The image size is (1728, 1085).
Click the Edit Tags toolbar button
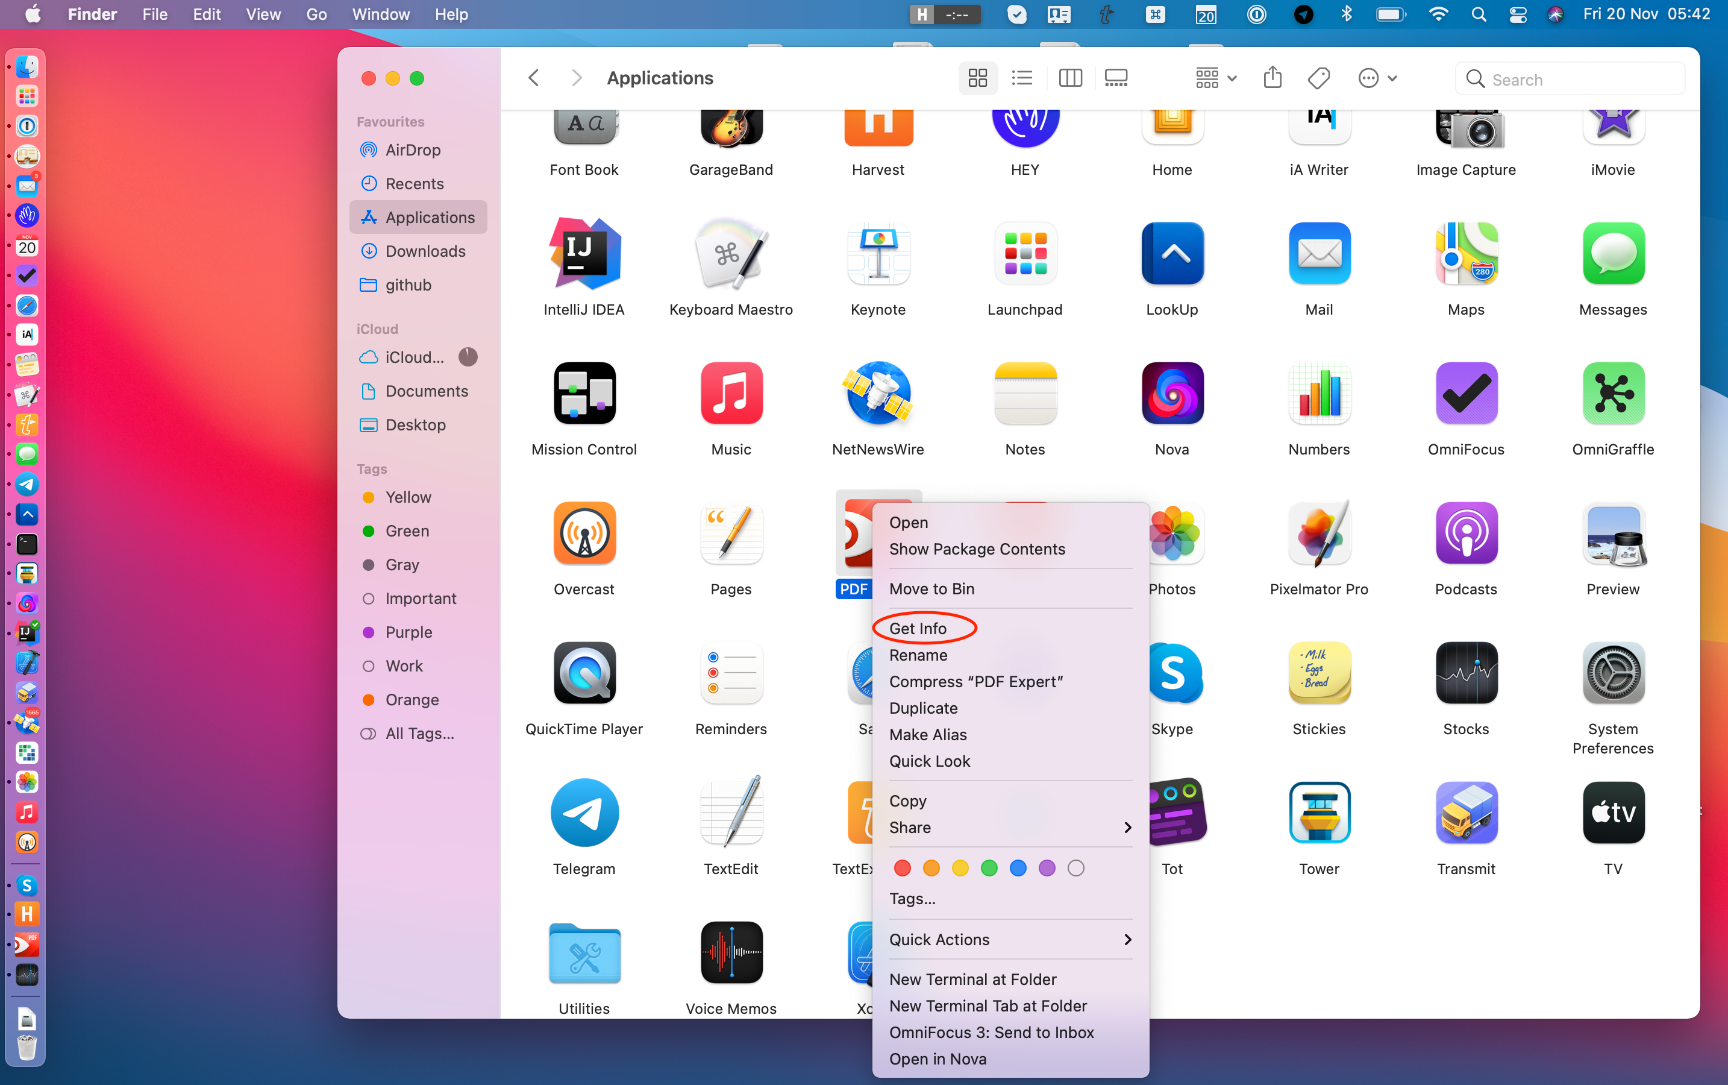coord(1319,78)
